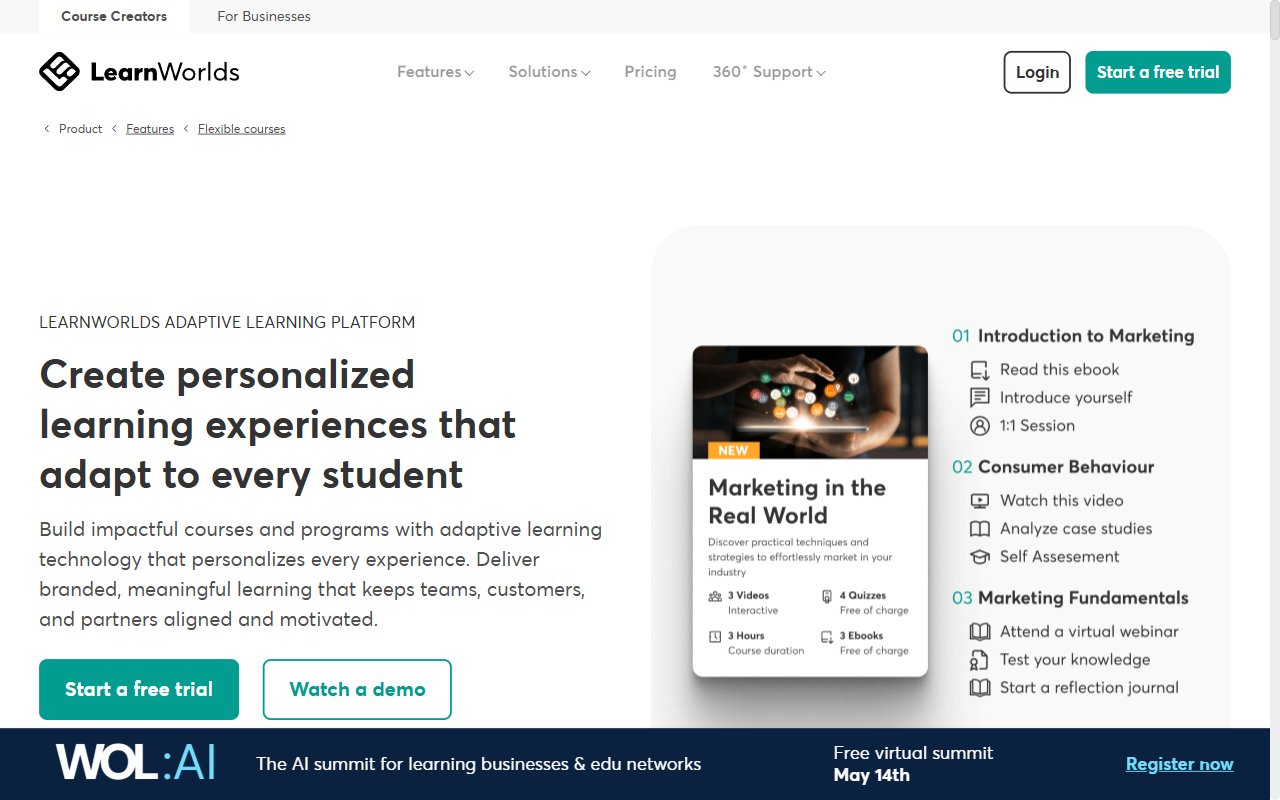1280x800 pixels.
Task: Click the 02 Consumer Behaviour heading
Action: point(1053,467)
